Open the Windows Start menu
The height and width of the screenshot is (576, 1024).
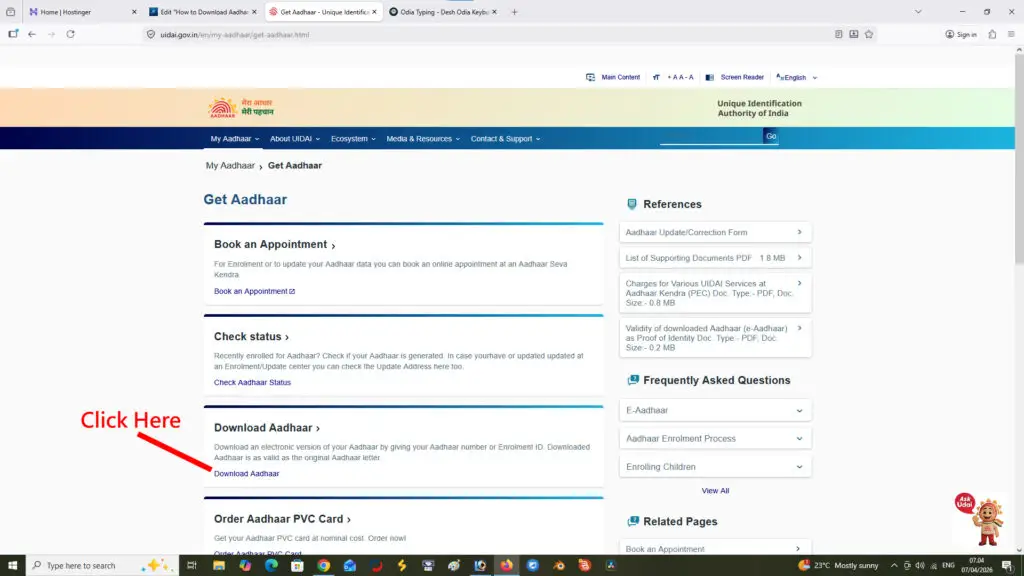pyautogui.click(x=10, y=565)
